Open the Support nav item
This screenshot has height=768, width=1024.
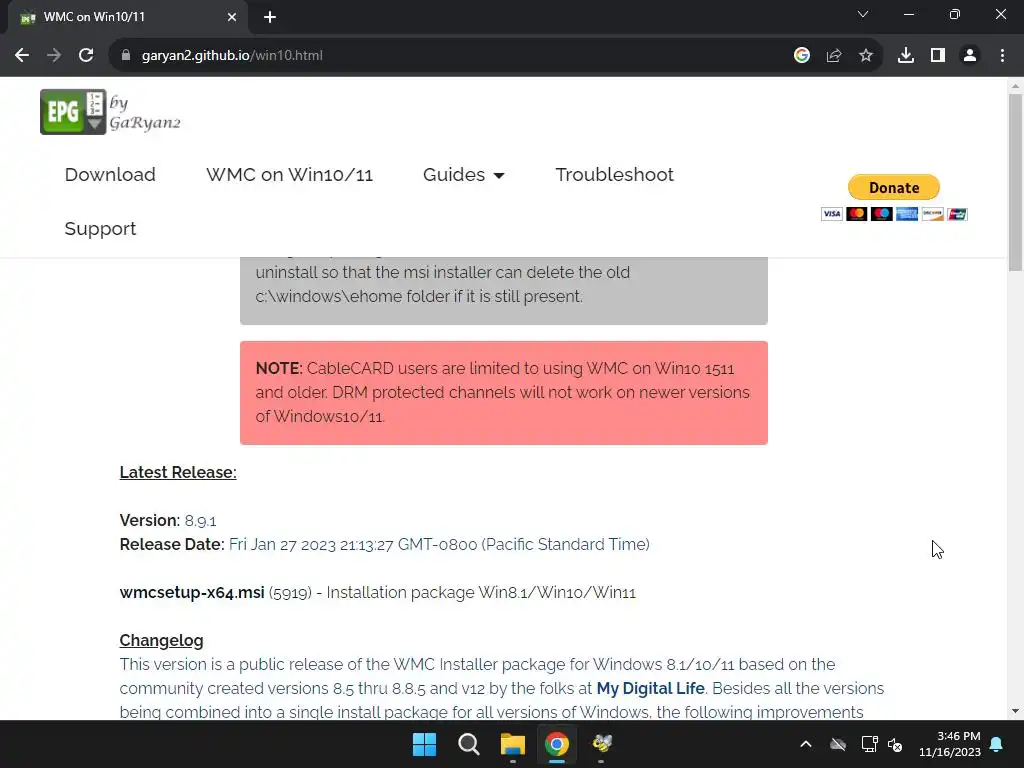click(101, 229)
